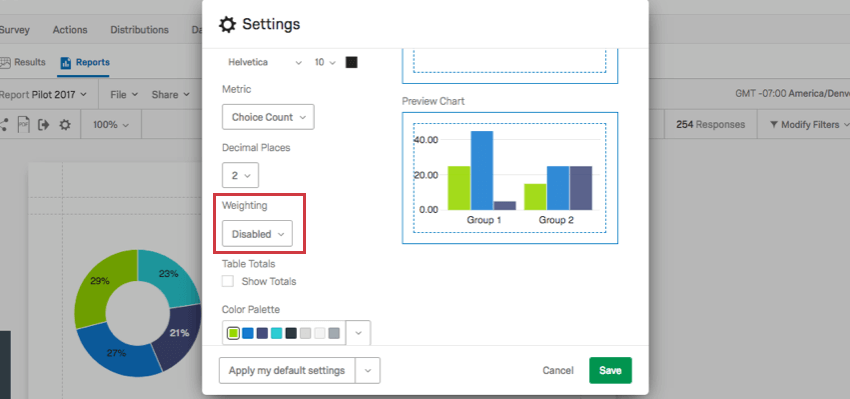Click Apply my default settings button
Image resolution: width=850 pixels, height=399 pixels.
(287, 371)
